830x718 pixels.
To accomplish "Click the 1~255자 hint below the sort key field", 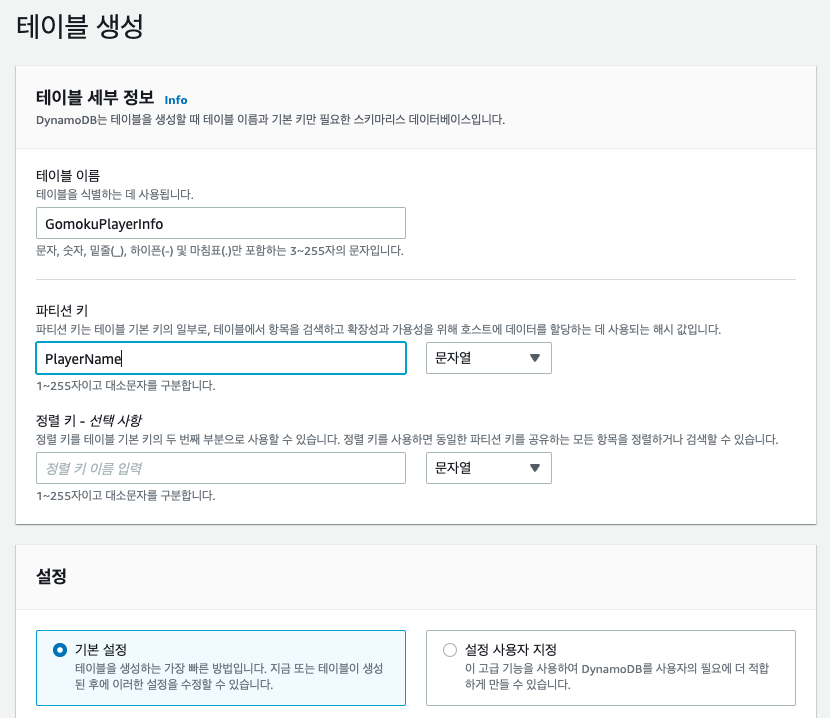I will (x=125, y=496).
